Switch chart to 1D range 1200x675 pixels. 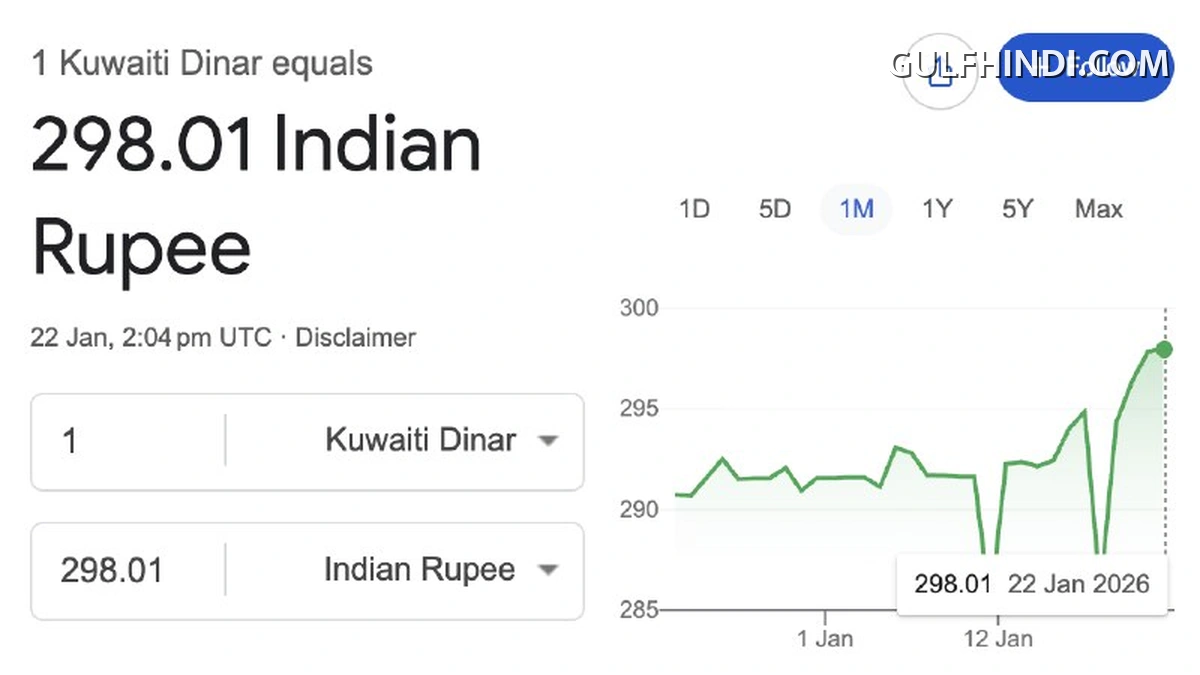[x=694, y=209]
